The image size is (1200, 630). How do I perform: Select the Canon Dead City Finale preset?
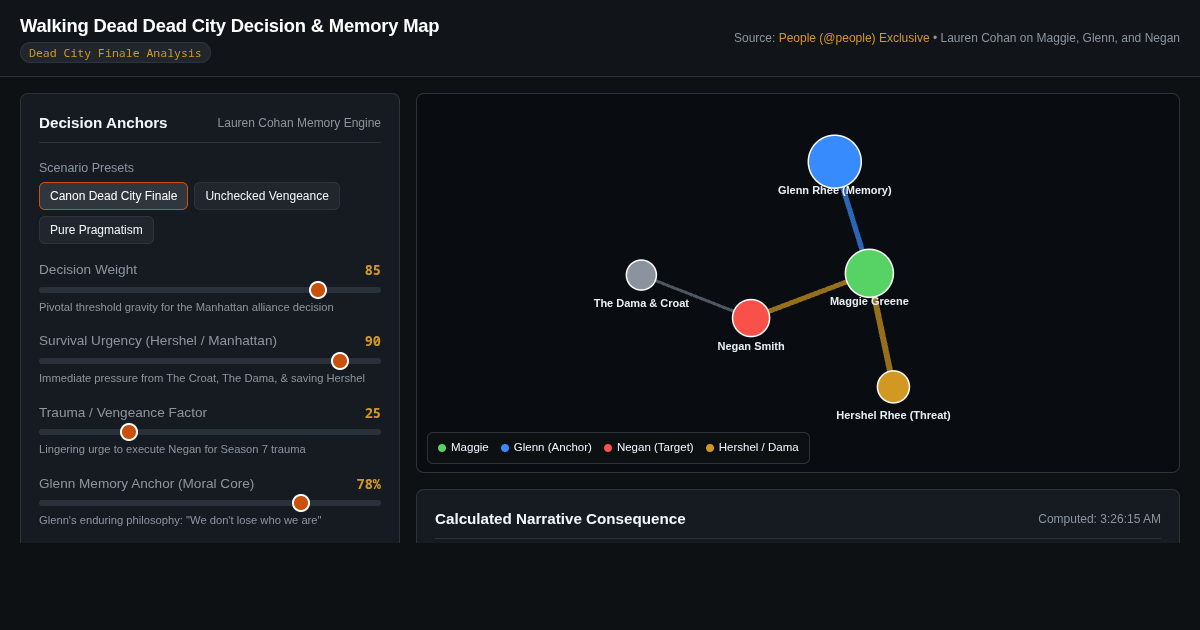(113, 196)
